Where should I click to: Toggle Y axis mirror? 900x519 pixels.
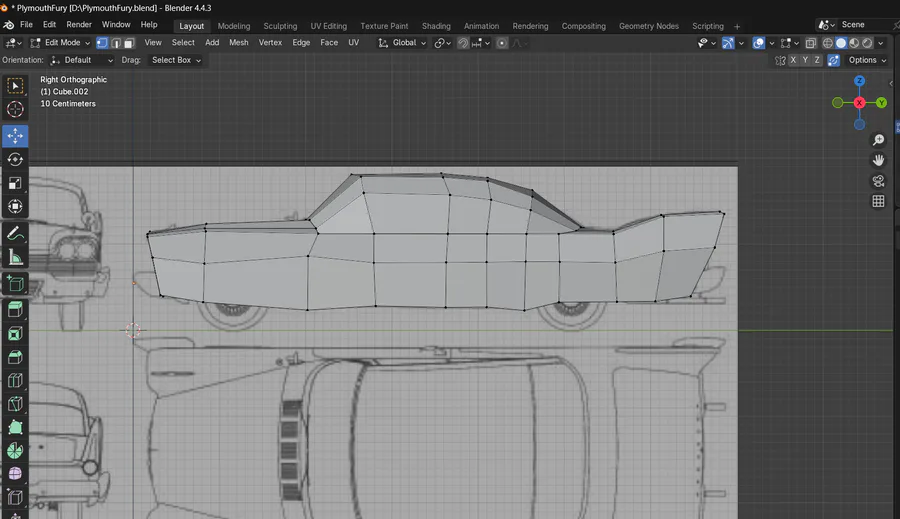pyautogui.click(x=805, y=60)
